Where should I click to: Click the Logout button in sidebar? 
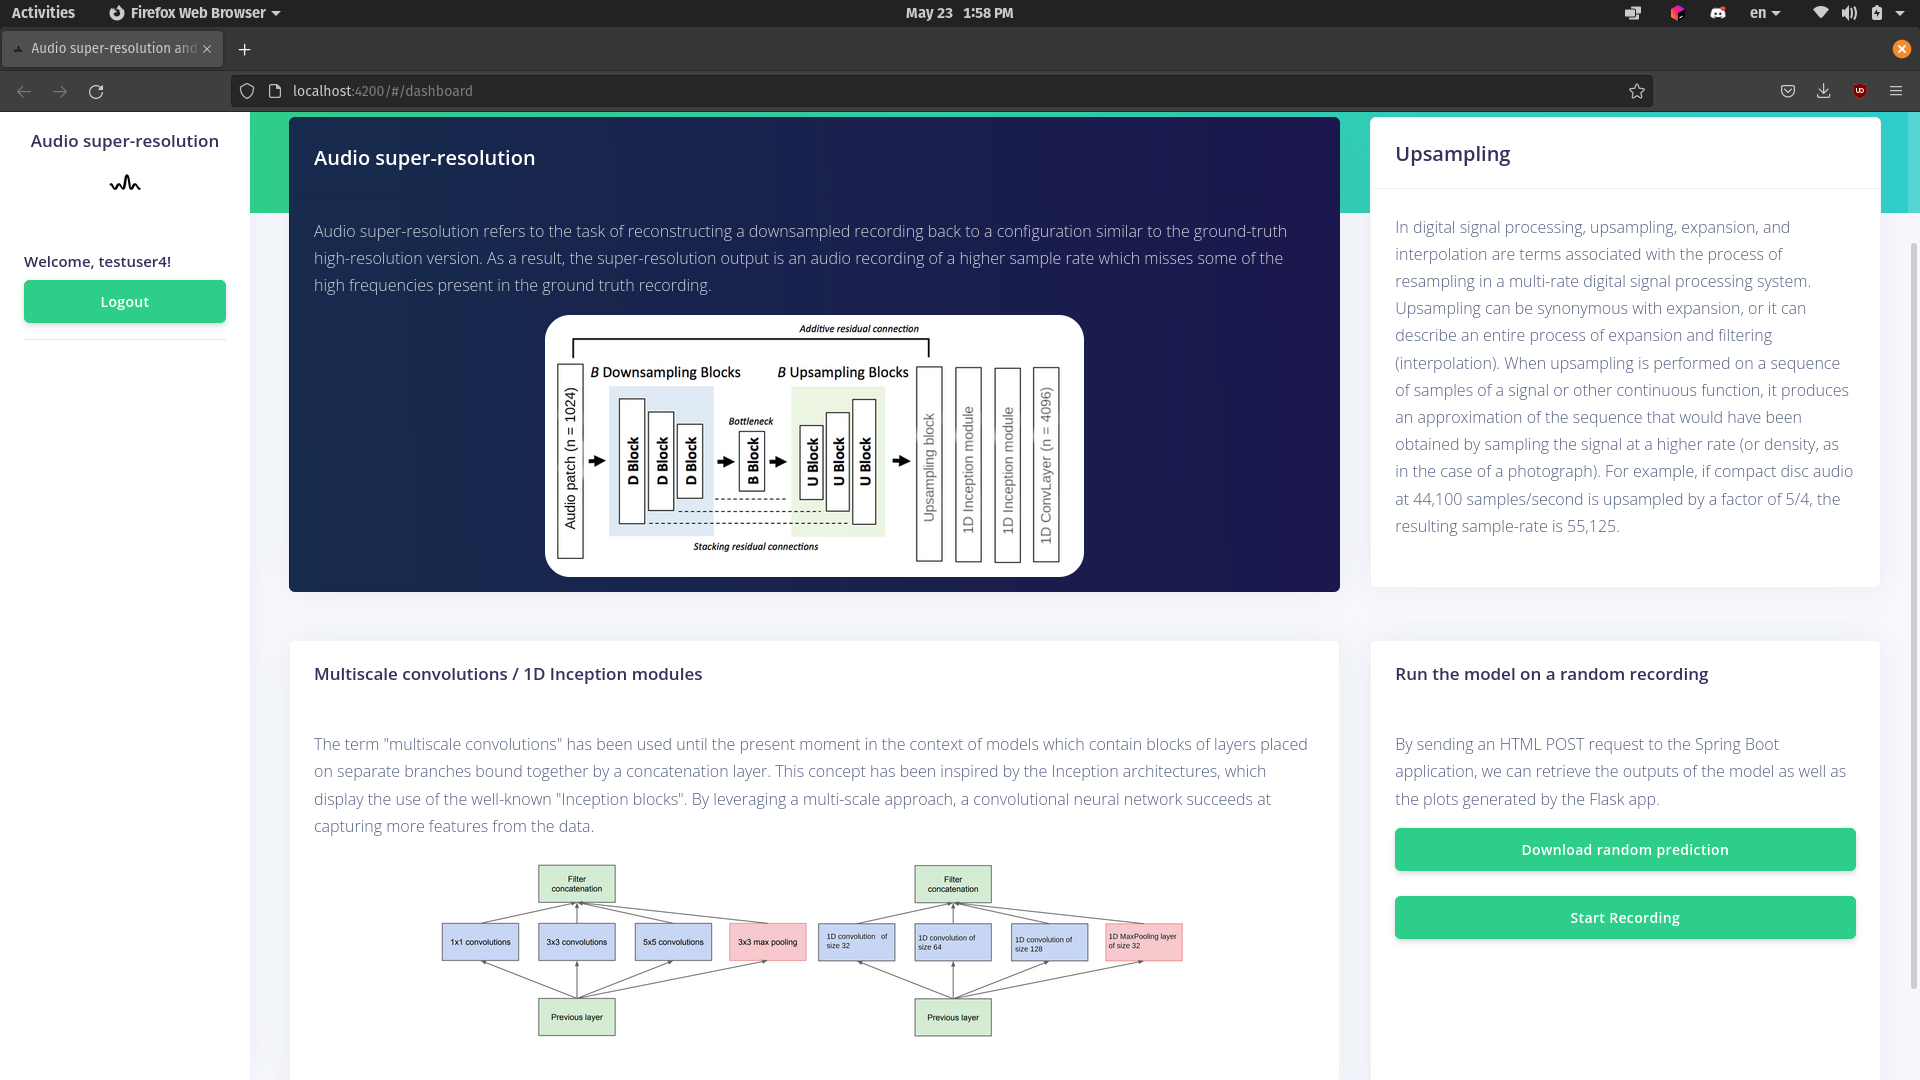[124, 302]
